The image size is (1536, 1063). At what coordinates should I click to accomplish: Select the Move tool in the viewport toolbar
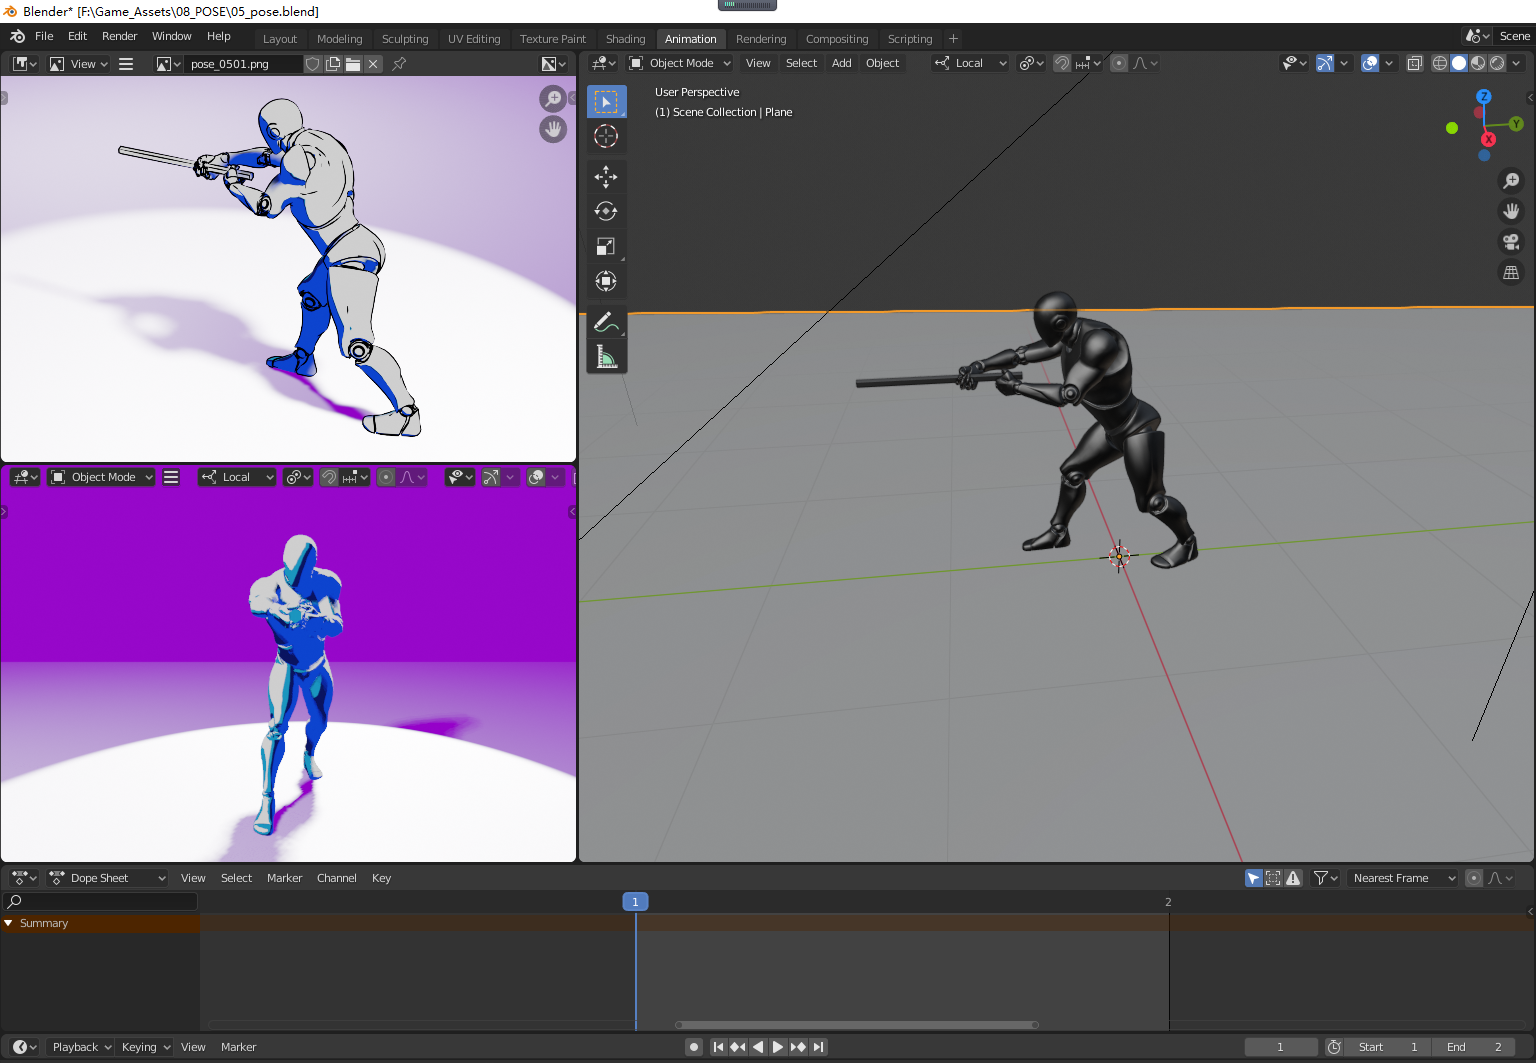tap(606, 177)
